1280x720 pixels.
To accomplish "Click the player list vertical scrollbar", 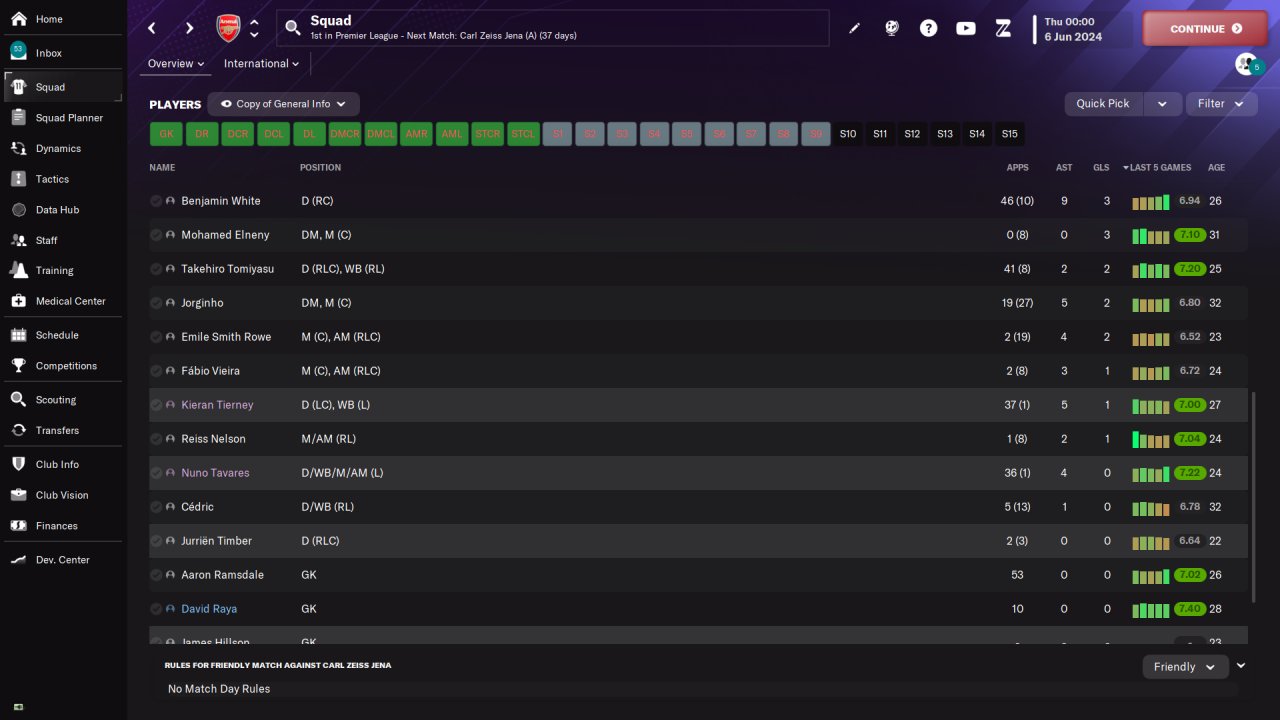I will [1252, 497].
